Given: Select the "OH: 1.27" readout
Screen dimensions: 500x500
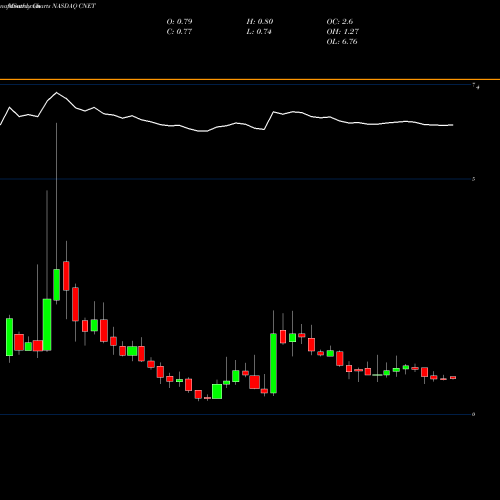Looking at the screenshot, I should (343, 32).
